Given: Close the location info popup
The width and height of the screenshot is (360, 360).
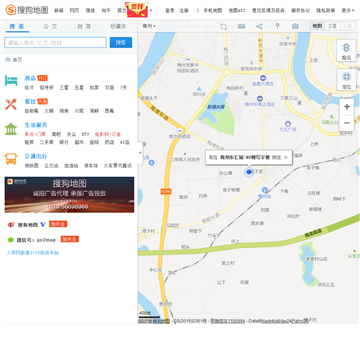Looking at the screenshot, I should [x=286, y=157].
